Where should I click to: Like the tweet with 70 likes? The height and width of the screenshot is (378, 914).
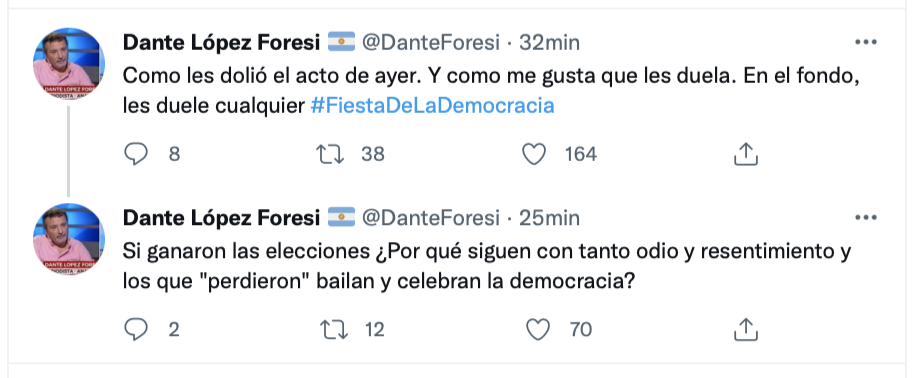[x=537, y=330]
